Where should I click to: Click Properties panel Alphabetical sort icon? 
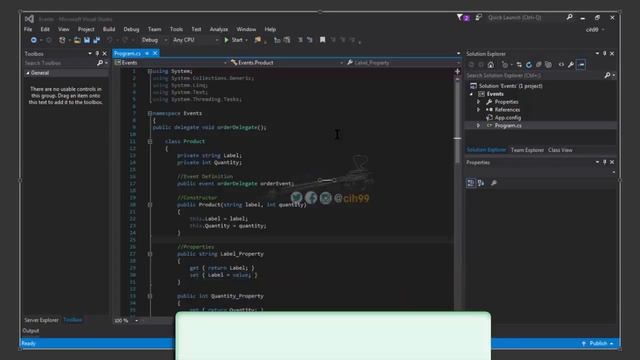481,183
